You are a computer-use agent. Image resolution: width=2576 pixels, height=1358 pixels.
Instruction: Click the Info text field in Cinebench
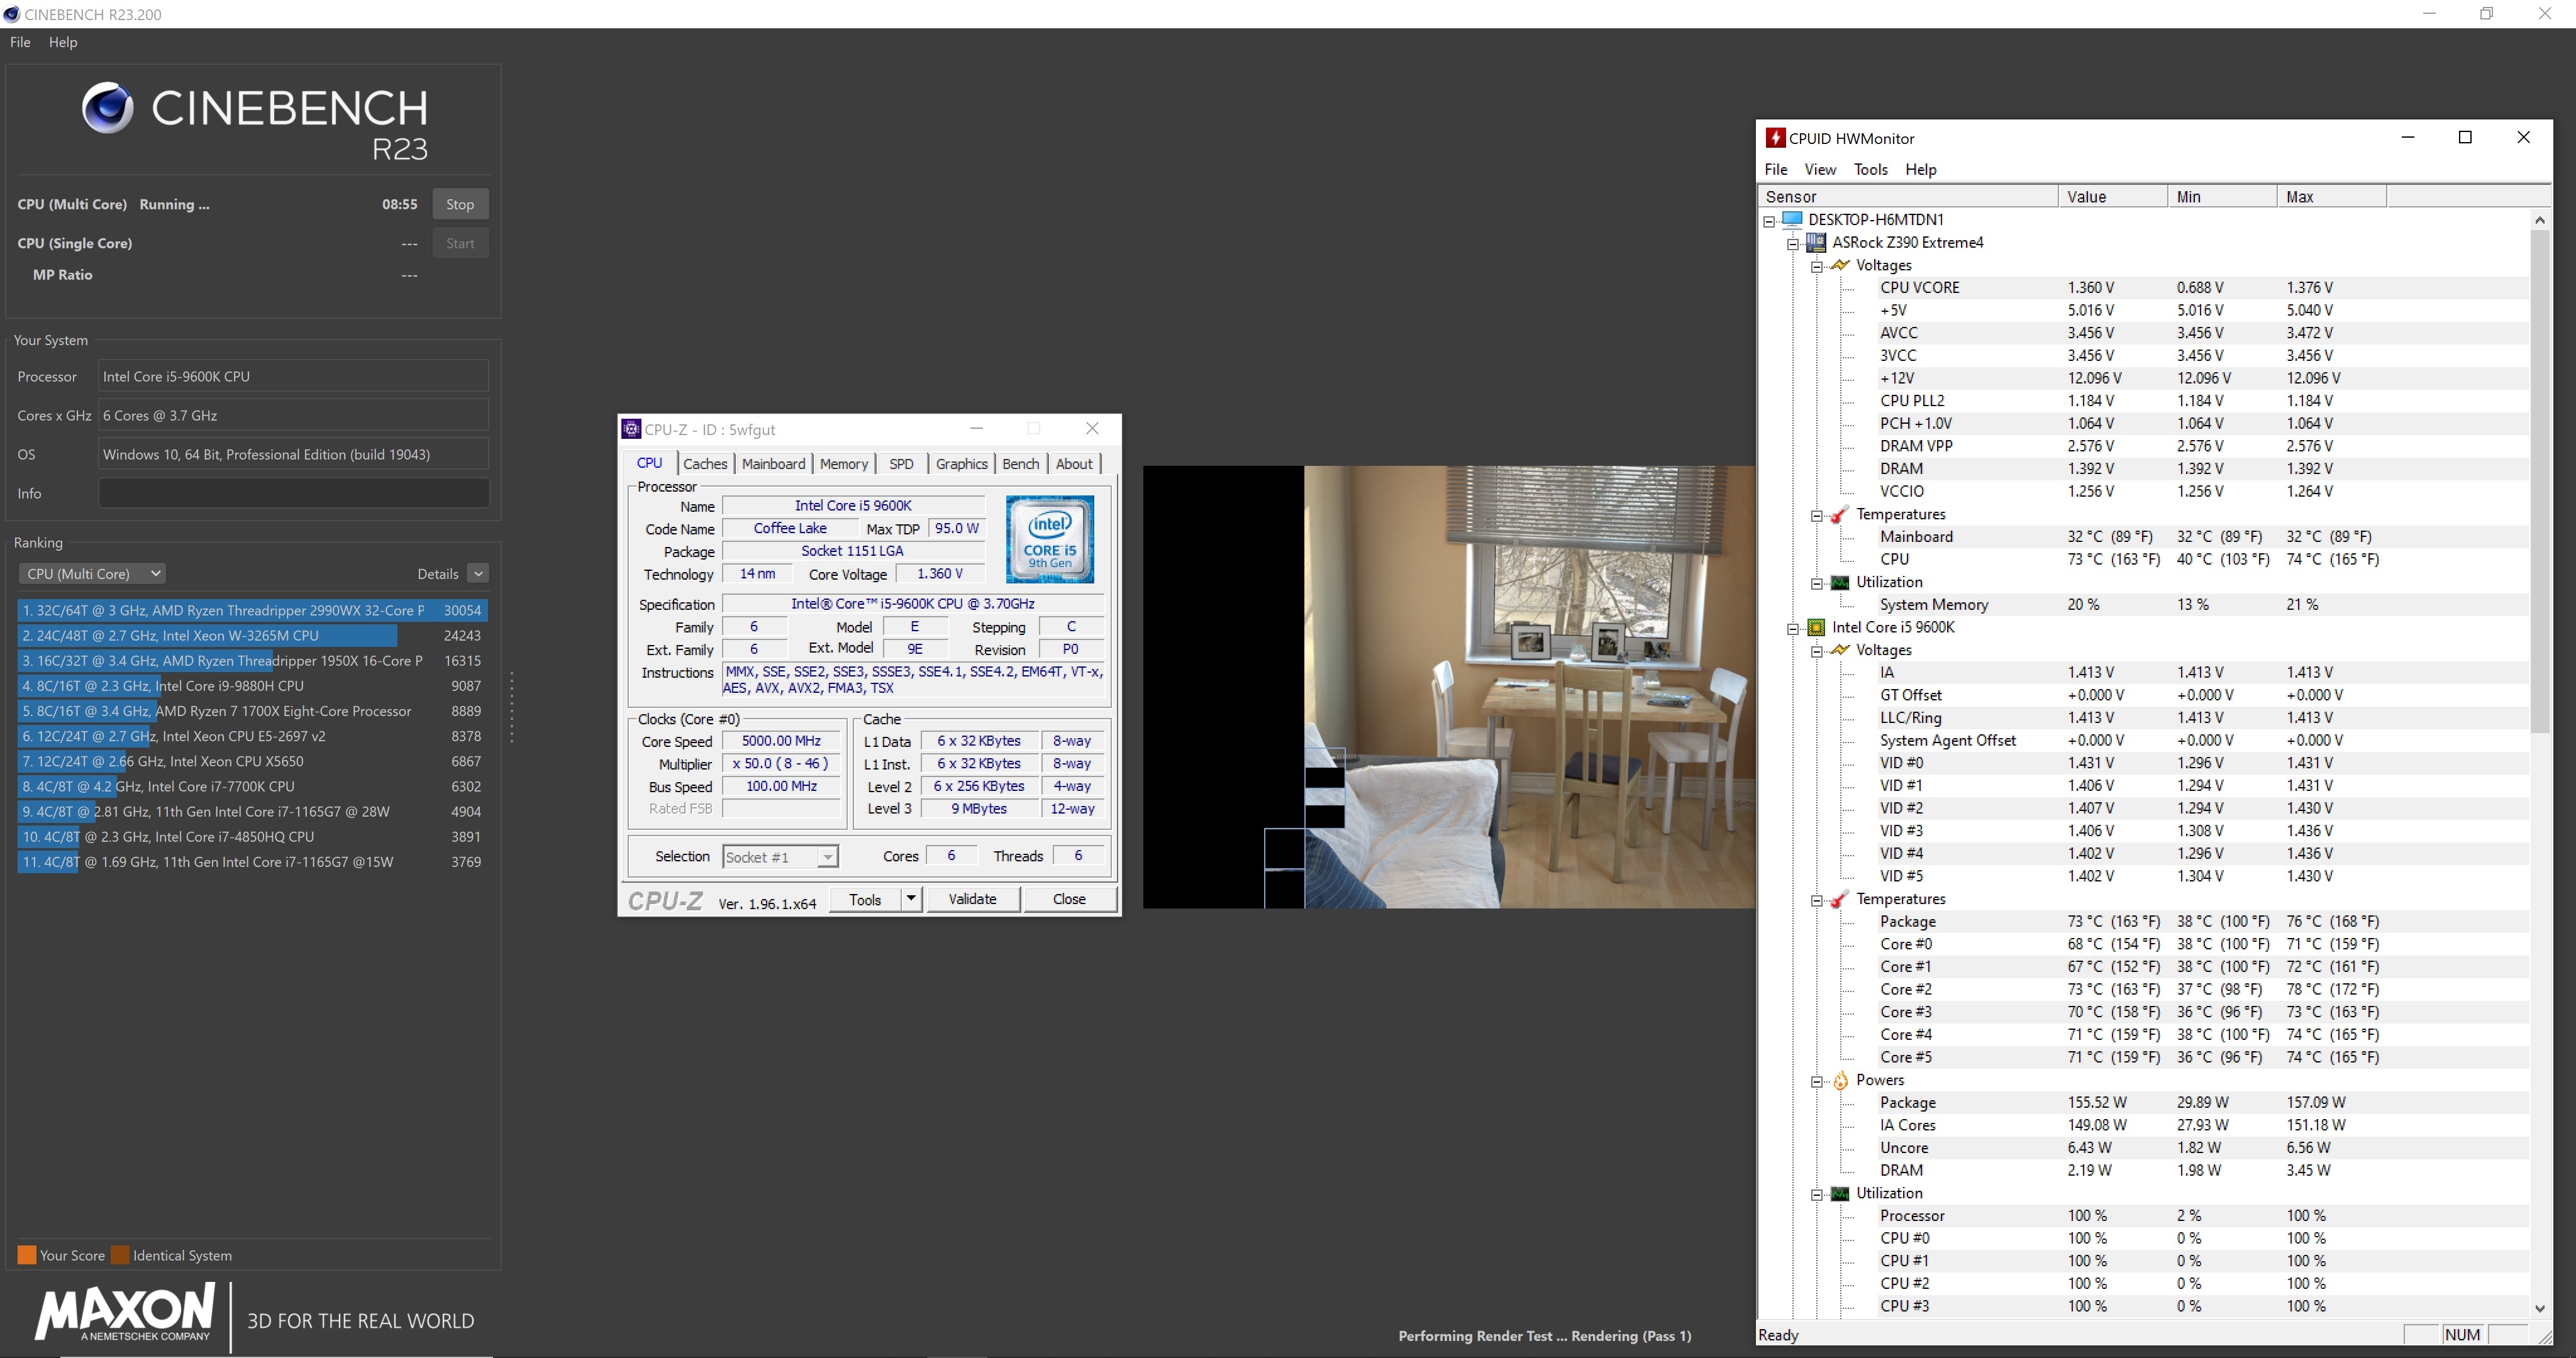pyautogui.click(x=293, y=493)
